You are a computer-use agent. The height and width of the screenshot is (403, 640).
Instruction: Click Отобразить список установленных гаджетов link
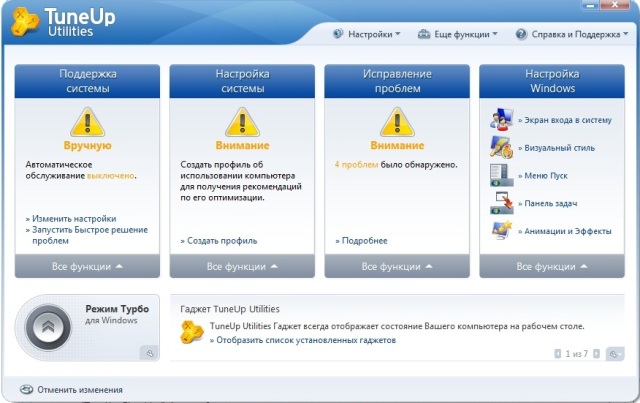305,340
